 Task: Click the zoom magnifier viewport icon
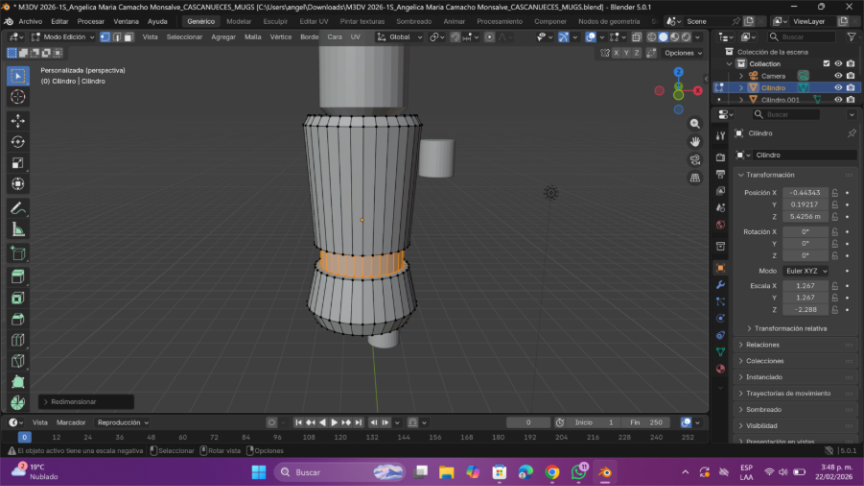tap(695, 124)
